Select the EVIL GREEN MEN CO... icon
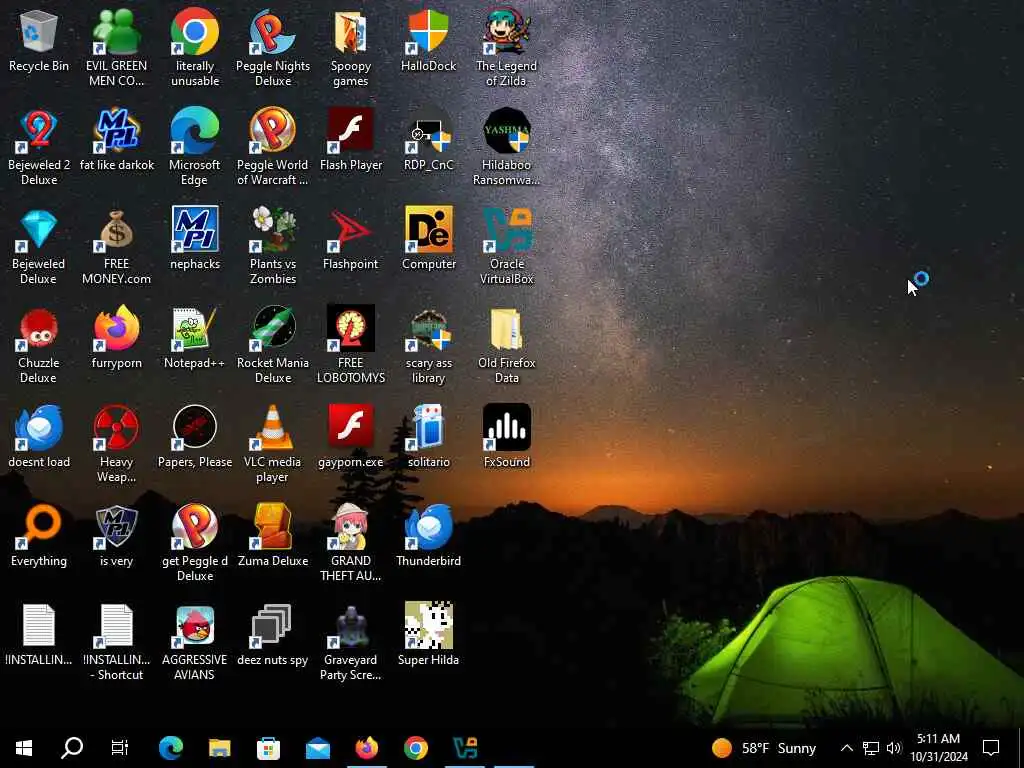The height and width of the screenshot is (768, 1024). [x=116, y=48]
